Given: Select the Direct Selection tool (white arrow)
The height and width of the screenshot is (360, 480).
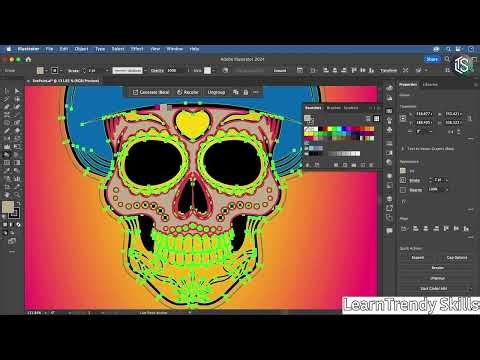Looking at the screenshot, I should coord(17,91).
